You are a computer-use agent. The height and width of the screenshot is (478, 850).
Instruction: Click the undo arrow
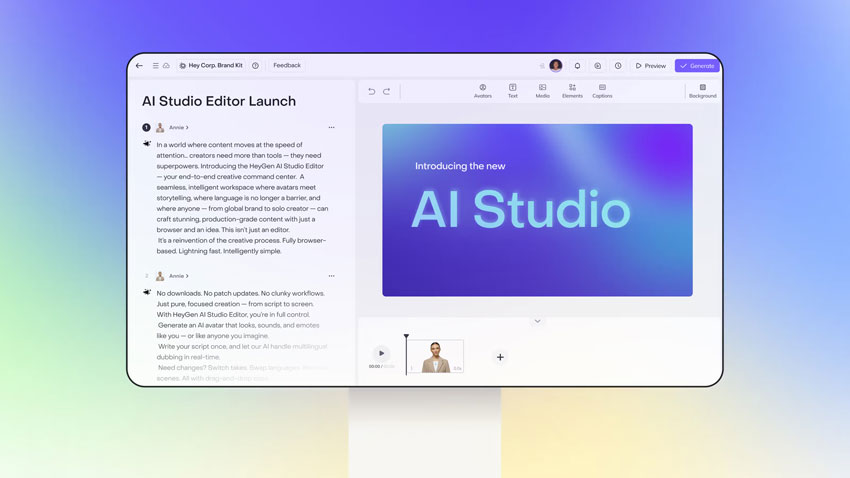tap(371, 91)
